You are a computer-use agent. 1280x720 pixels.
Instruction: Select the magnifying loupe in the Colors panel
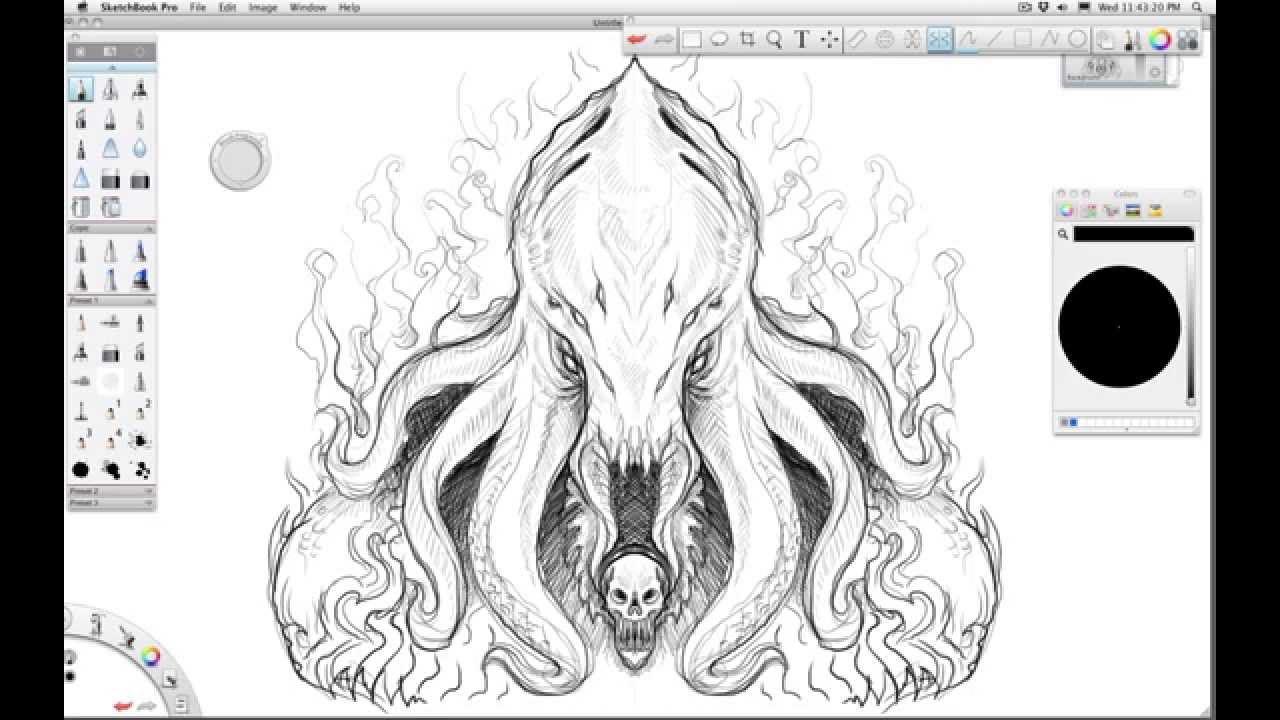click(x=1062, y=232)
